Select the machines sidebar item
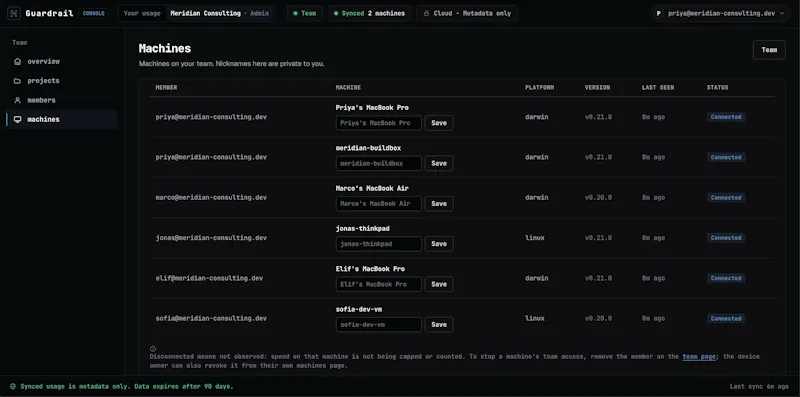The height and width of the screenshot is (397, 800). (61, 119)
